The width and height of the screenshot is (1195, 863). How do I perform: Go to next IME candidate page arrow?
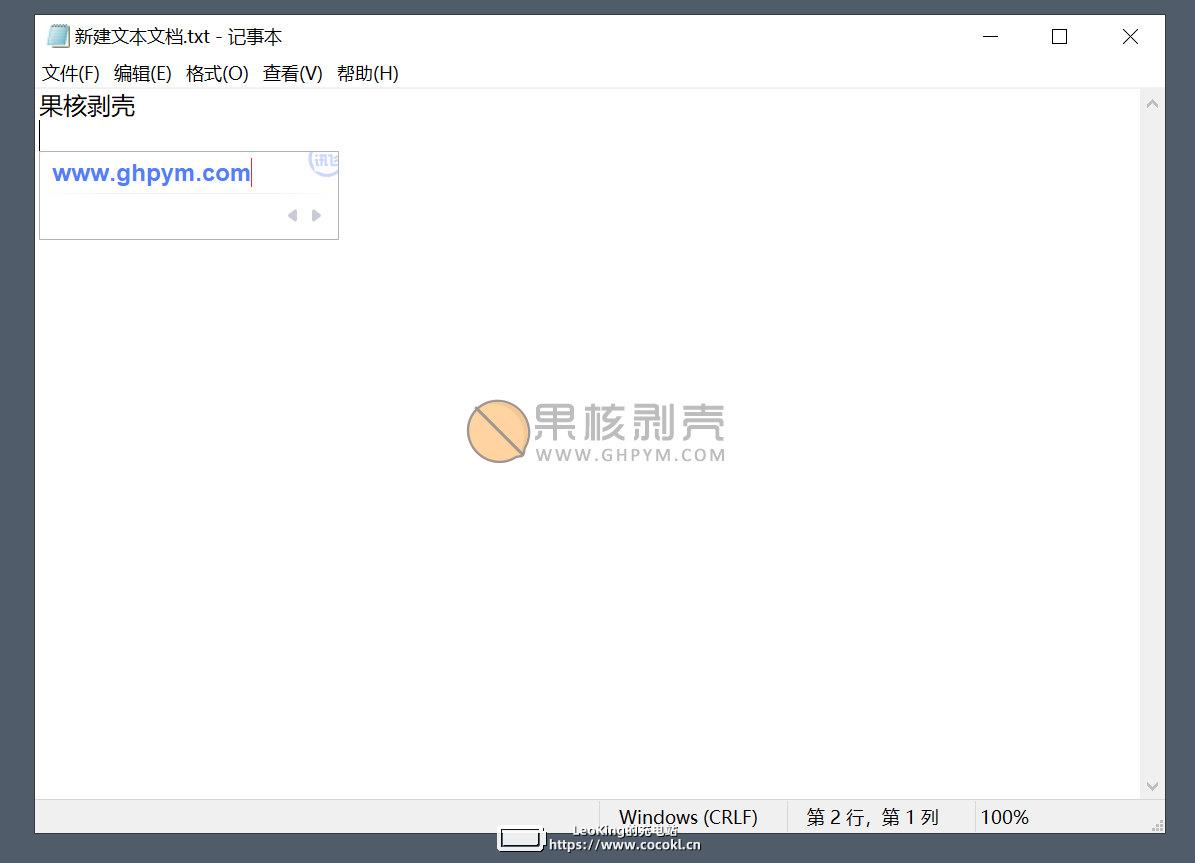point(316,216)
